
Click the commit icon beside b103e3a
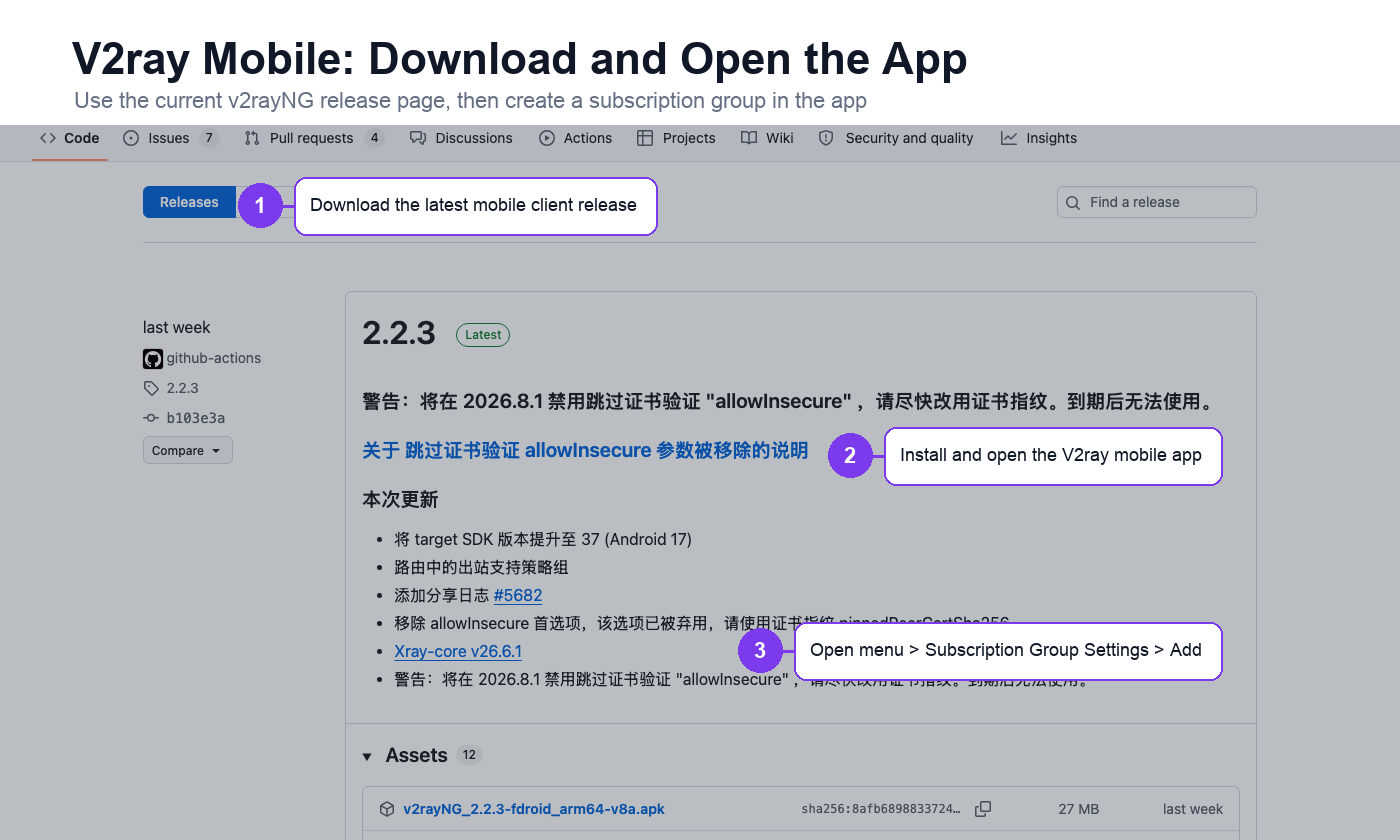click(x=151, y=418)
